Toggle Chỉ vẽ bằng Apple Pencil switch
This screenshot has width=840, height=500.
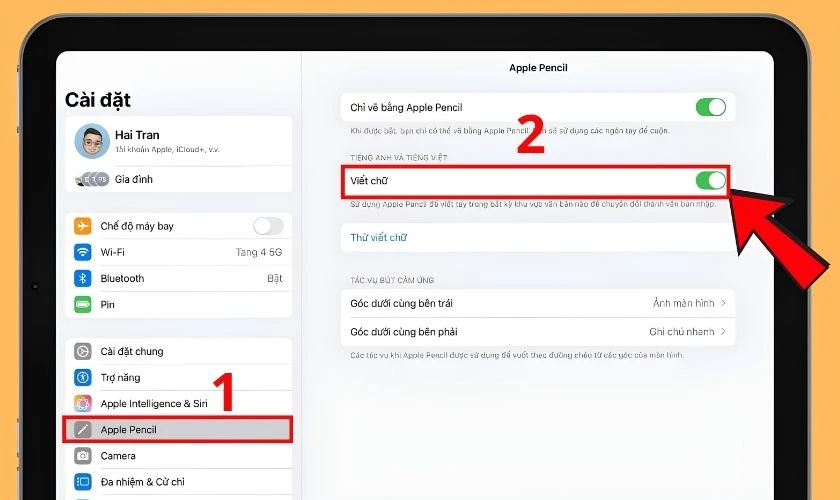click(x=711, y=107)
